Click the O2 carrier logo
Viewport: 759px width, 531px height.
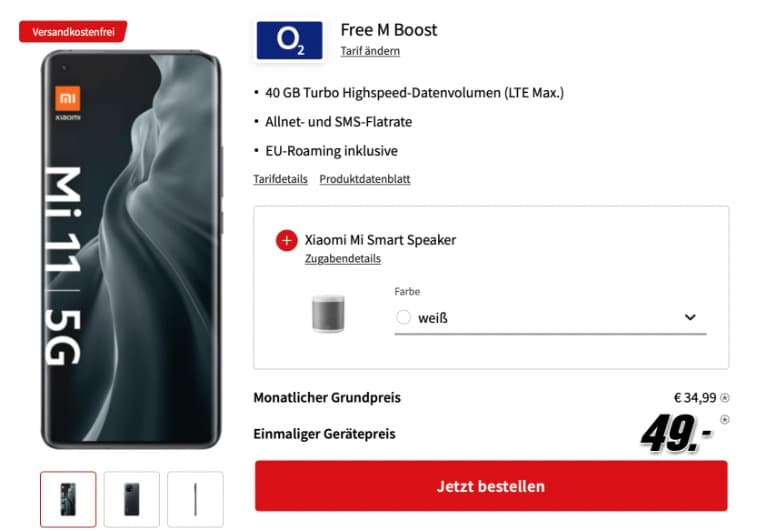[x=289, y=40]
